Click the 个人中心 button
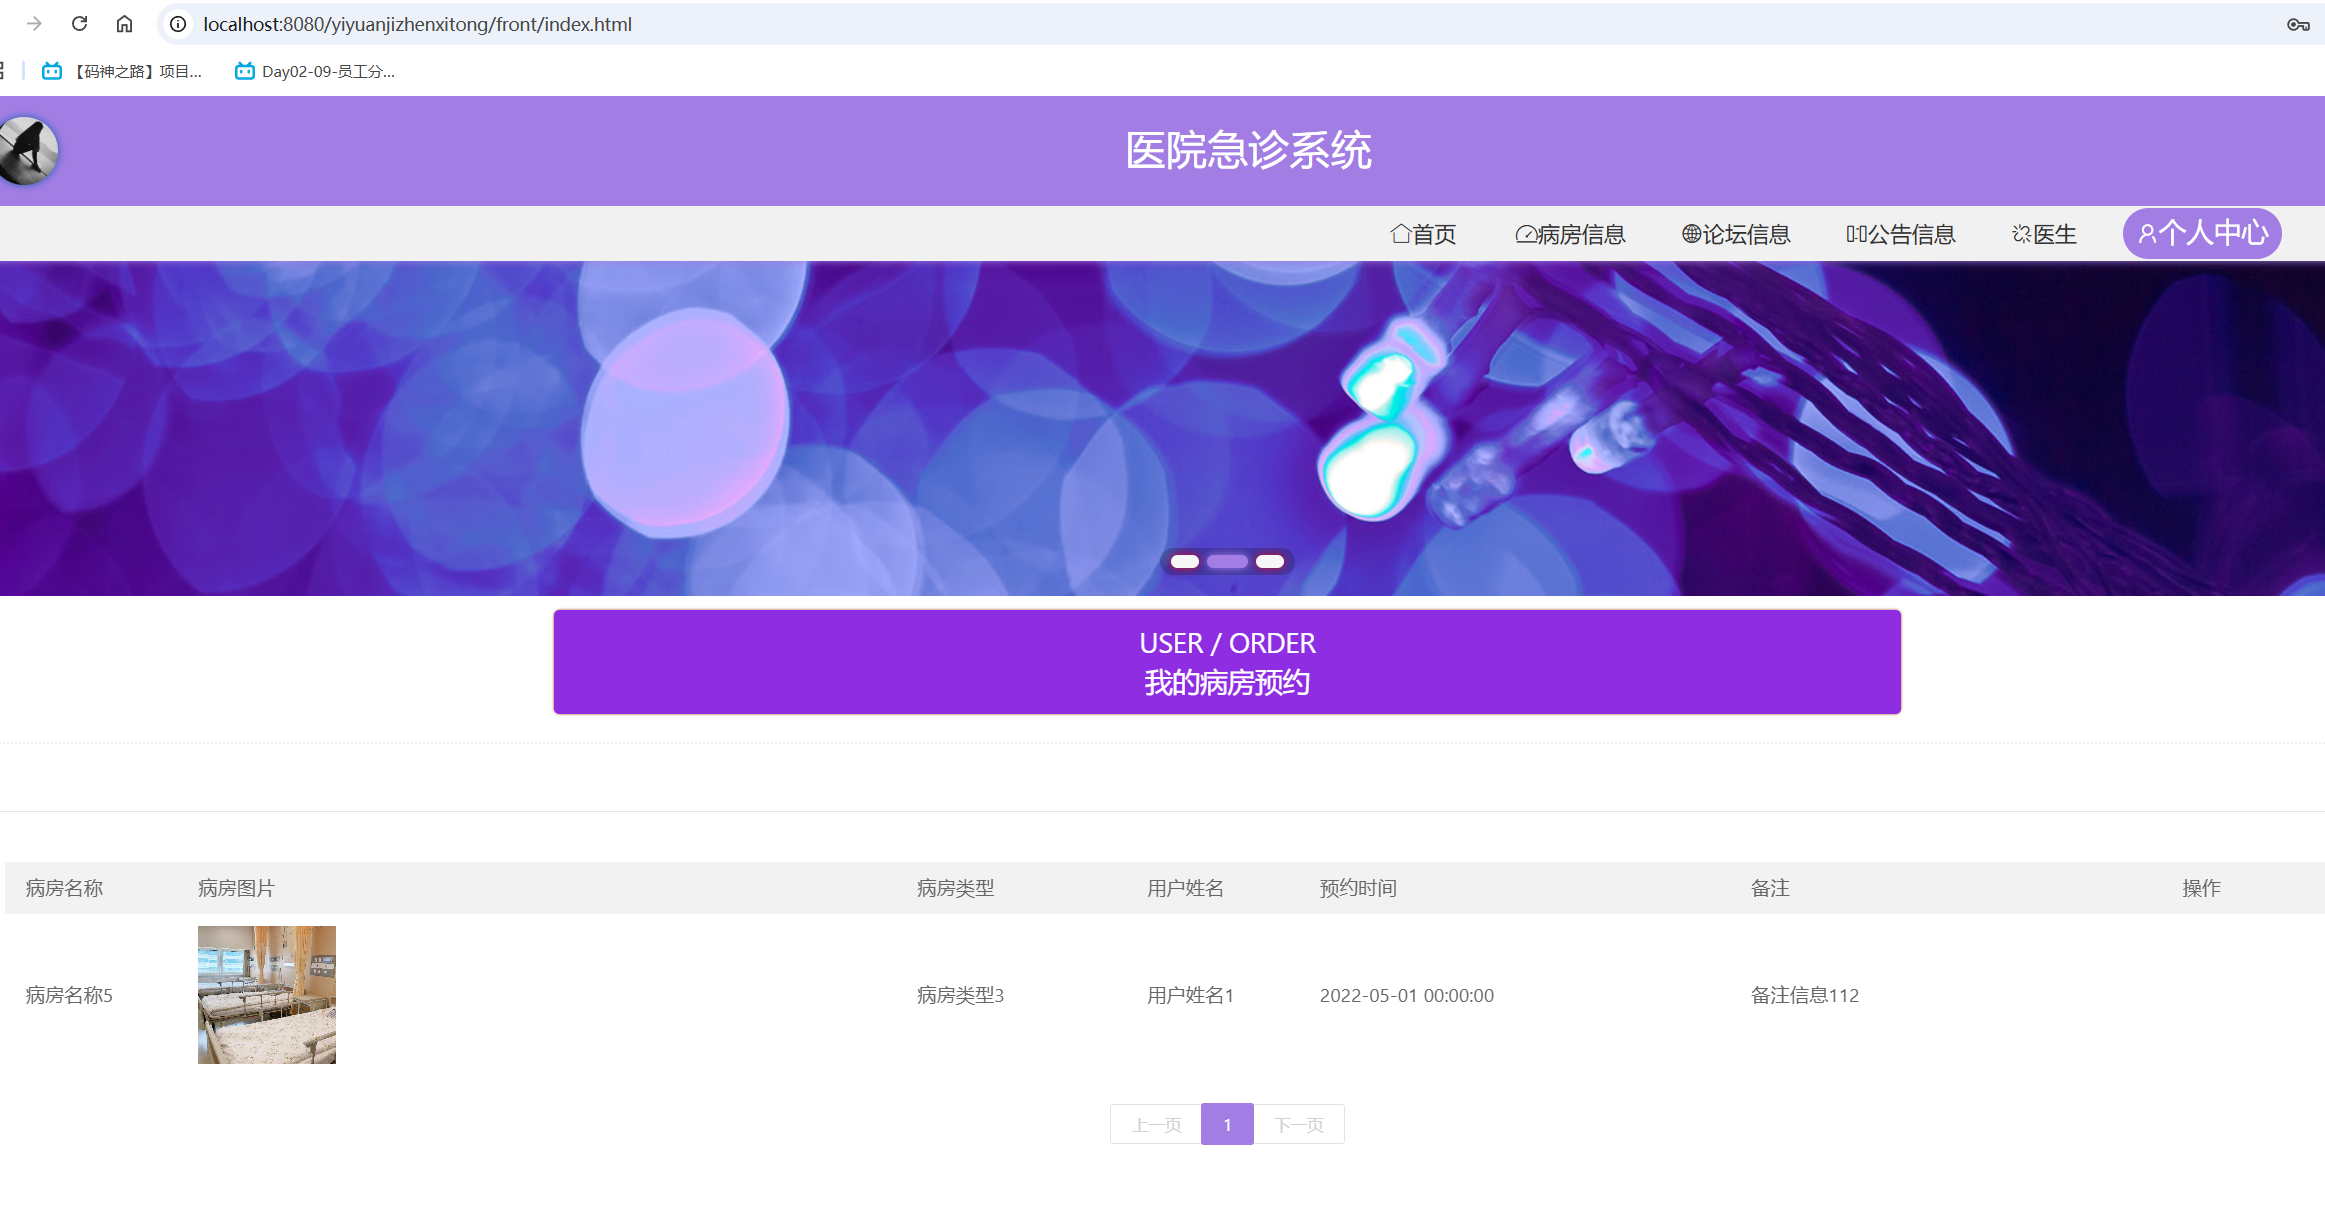This screenshot has width=2325, height=1208. point(2202,234)
